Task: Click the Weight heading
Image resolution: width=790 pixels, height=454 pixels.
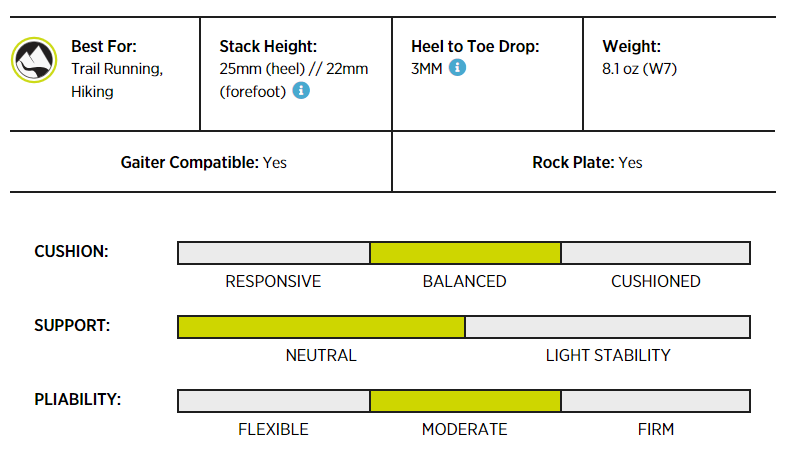Action: click(631, 46)
